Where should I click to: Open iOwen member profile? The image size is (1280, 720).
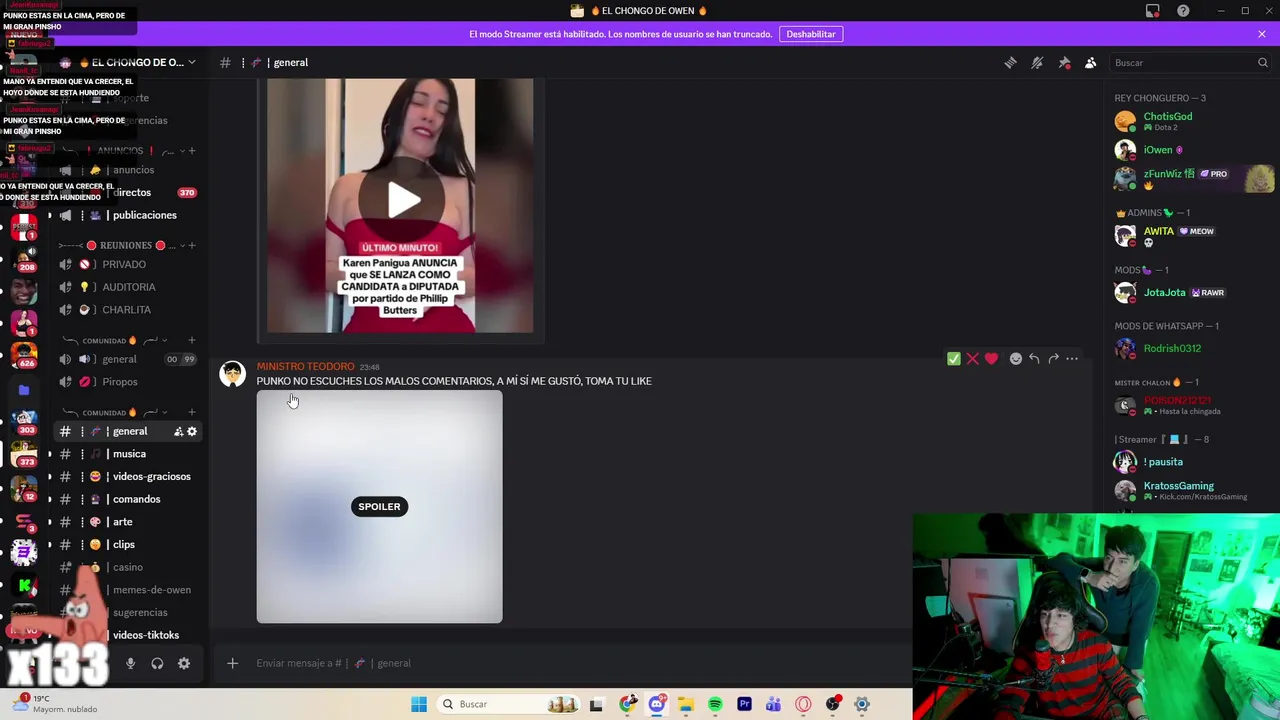(x=1190, y=150)
